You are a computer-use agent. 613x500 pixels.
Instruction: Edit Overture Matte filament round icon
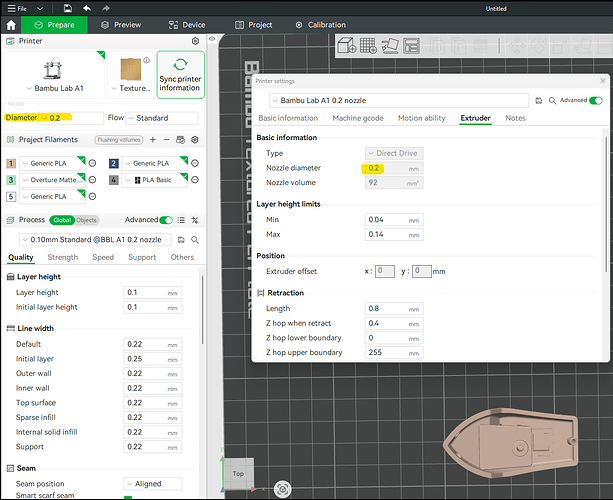pyautogui.click(x=93, y=179)
